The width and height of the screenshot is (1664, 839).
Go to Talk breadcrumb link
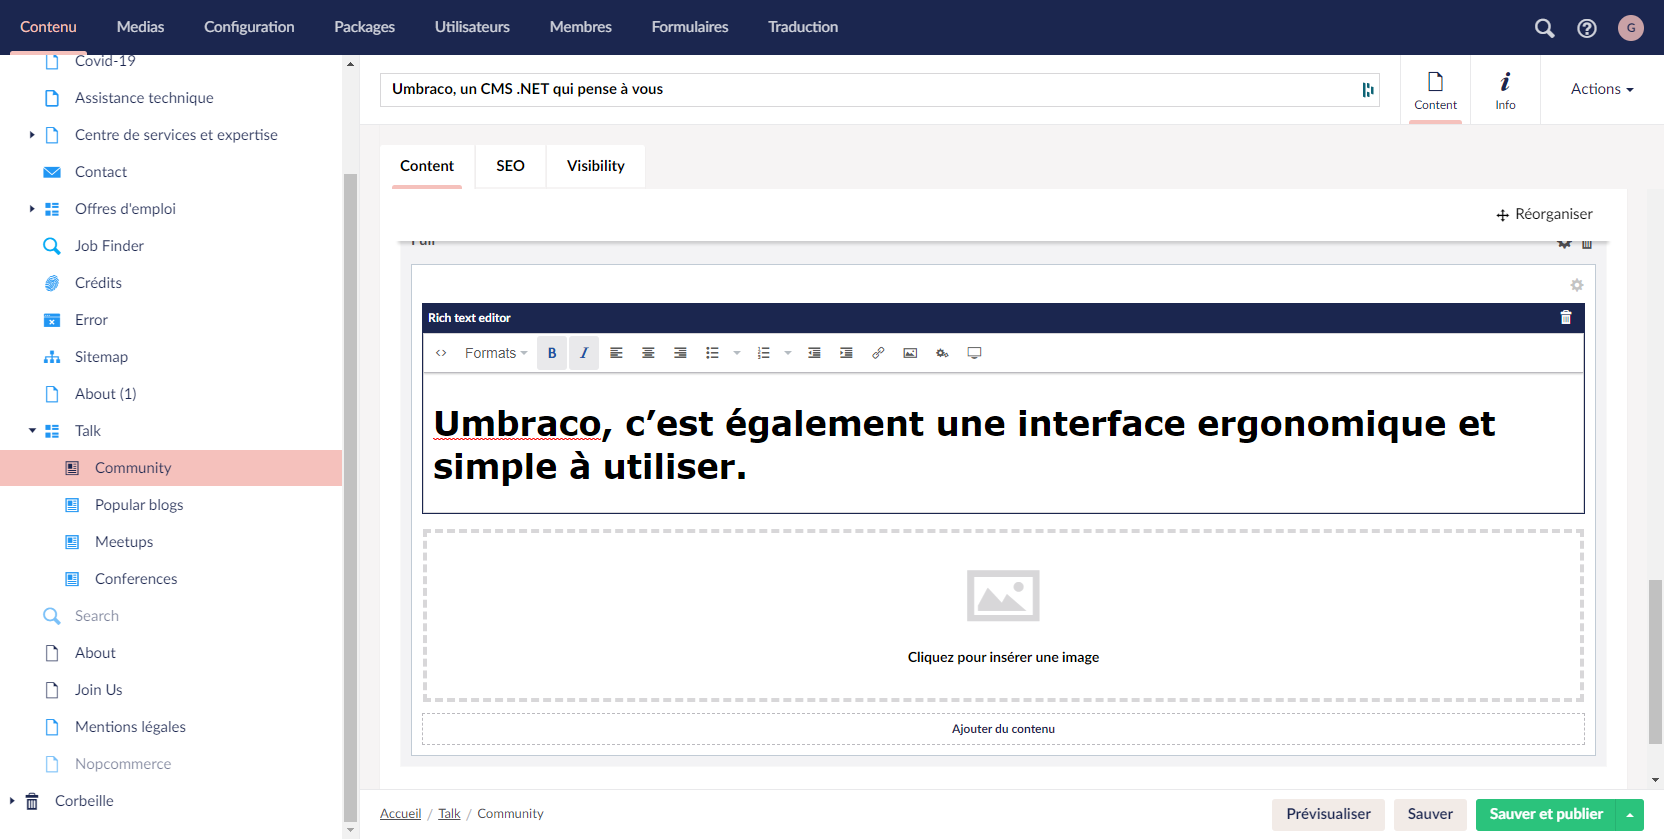(449, 814)
